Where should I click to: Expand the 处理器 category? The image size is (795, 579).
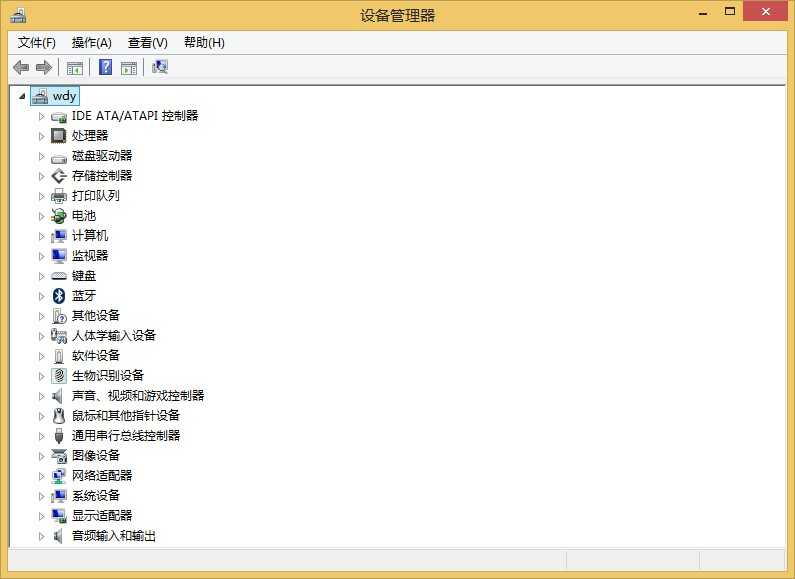(x=42, y=136)
